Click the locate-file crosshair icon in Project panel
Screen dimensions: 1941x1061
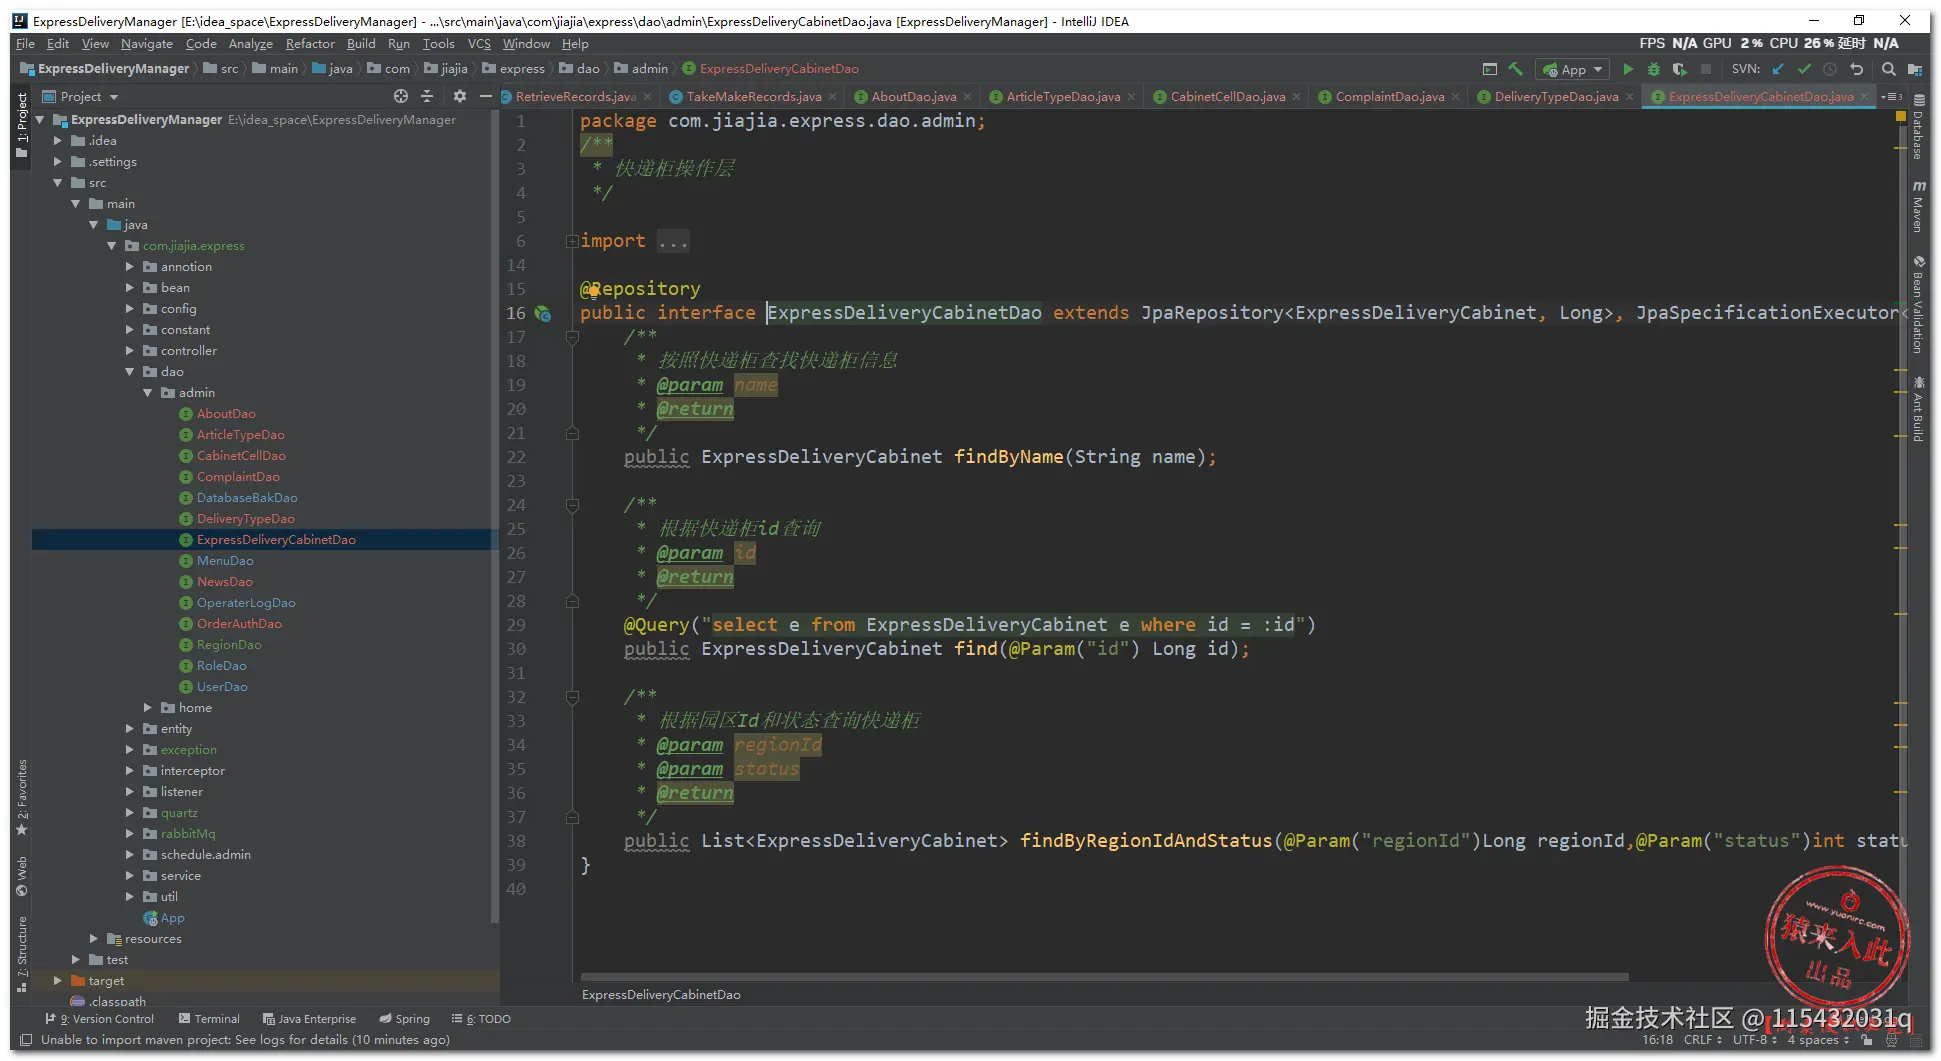tap(401, 96)
